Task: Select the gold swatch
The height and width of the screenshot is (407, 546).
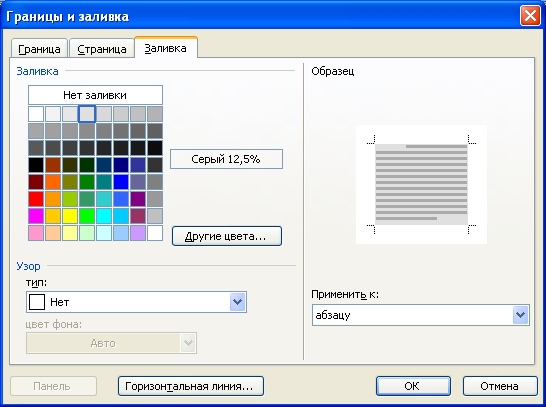Action: point(53,216)
